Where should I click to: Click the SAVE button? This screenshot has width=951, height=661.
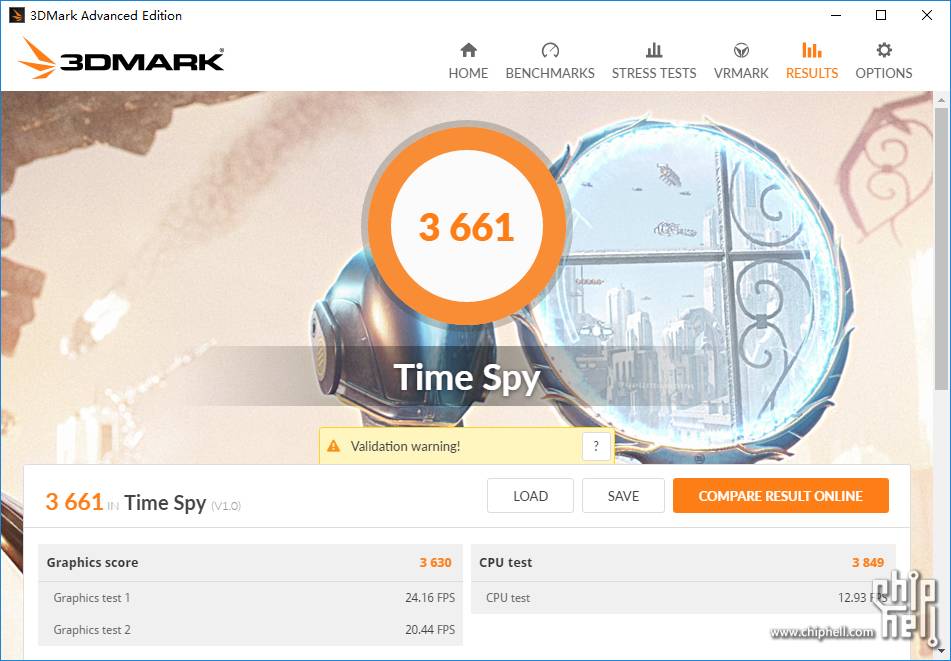tap(623, 495)
